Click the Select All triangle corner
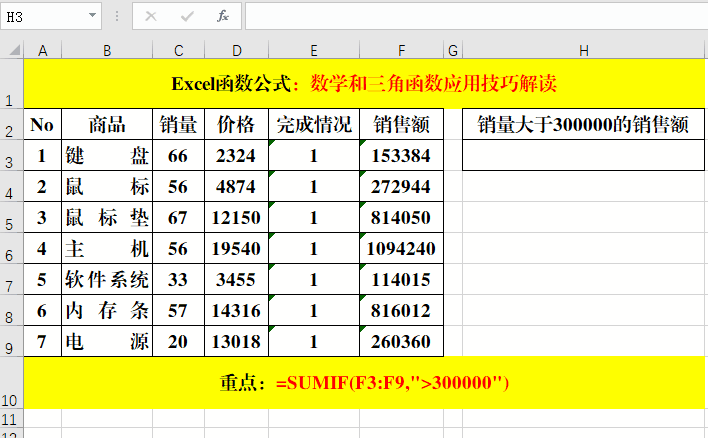This screenshot has height=438, width=708. (15, 50)
